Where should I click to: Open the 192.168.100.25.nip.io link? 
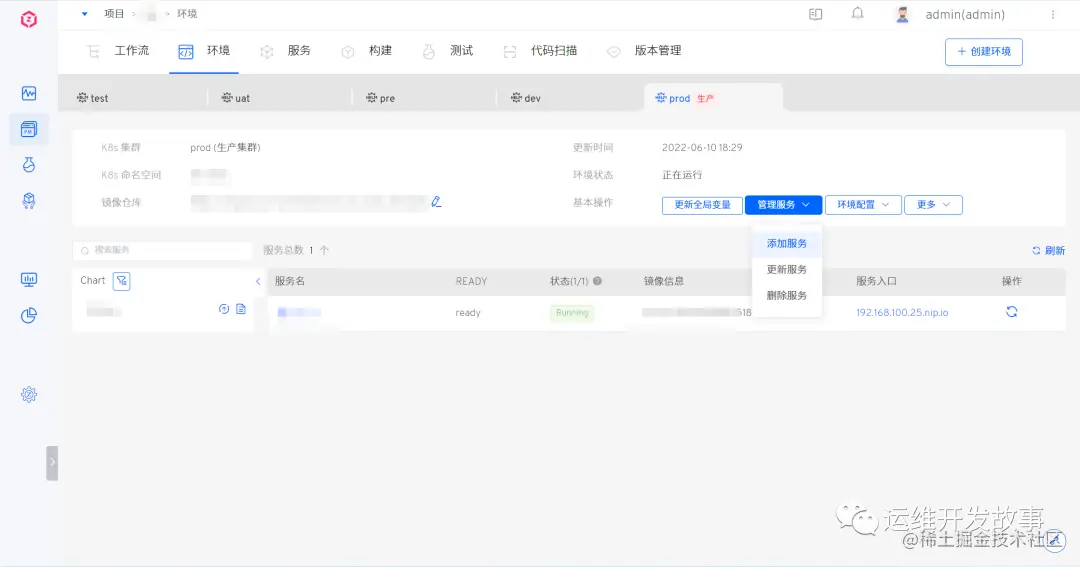902,313
